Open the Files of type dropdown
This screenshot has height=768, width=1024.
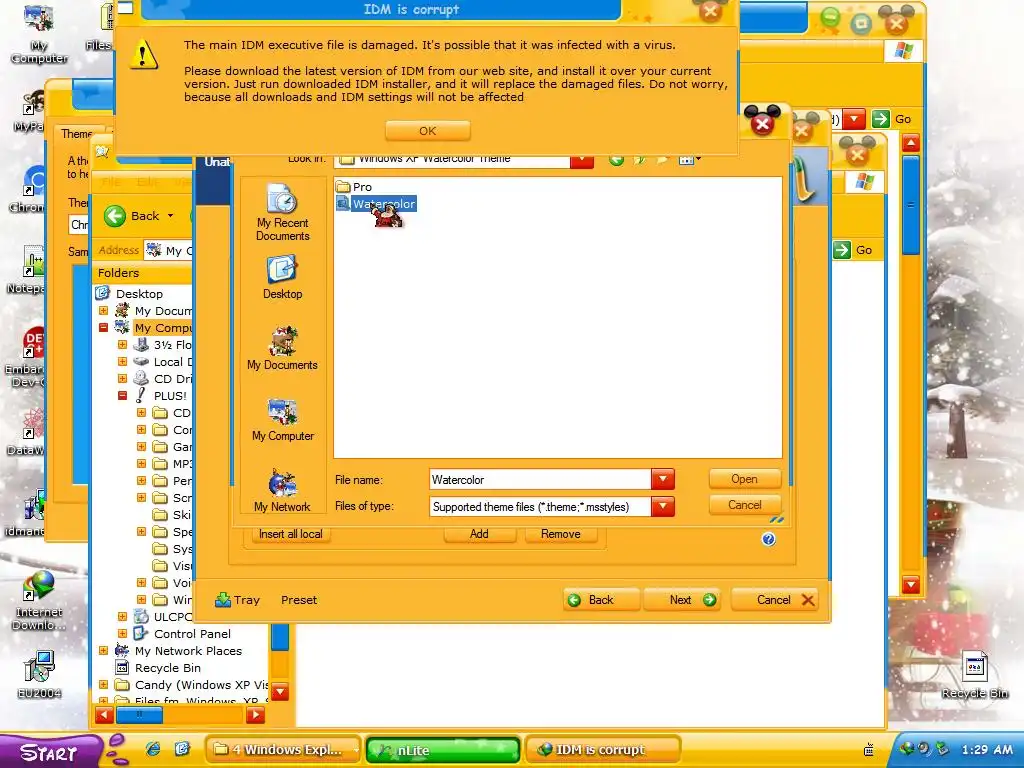pos(662,506)
